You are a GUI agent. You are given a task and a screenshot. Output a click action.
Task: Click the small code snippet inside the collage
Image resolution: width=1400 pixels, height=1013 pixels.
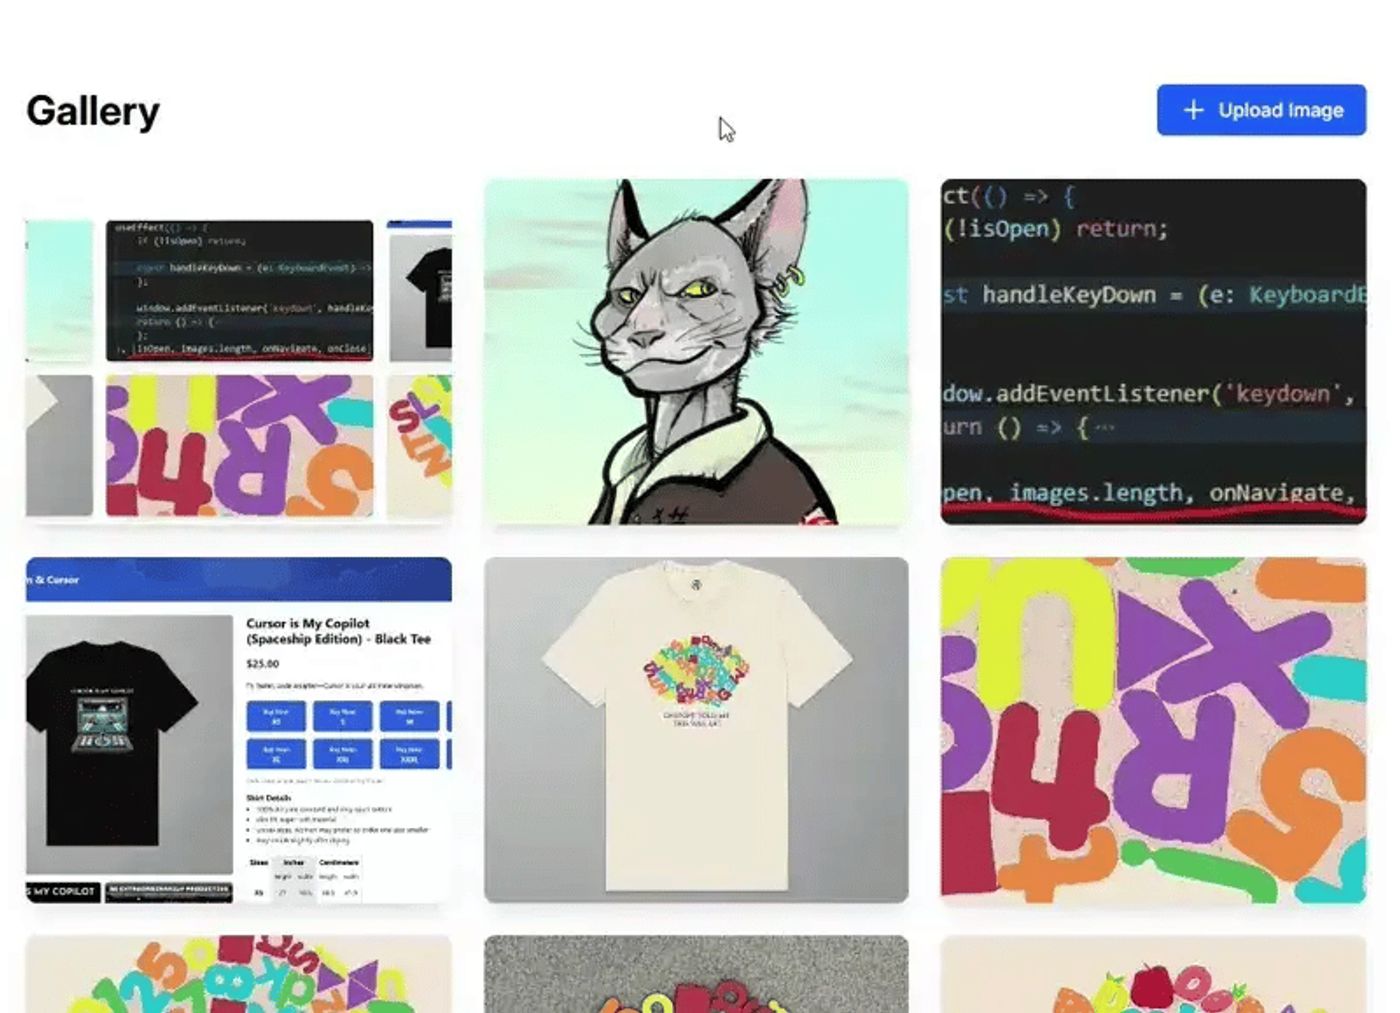pyautogui.click(x=240, y=290)
